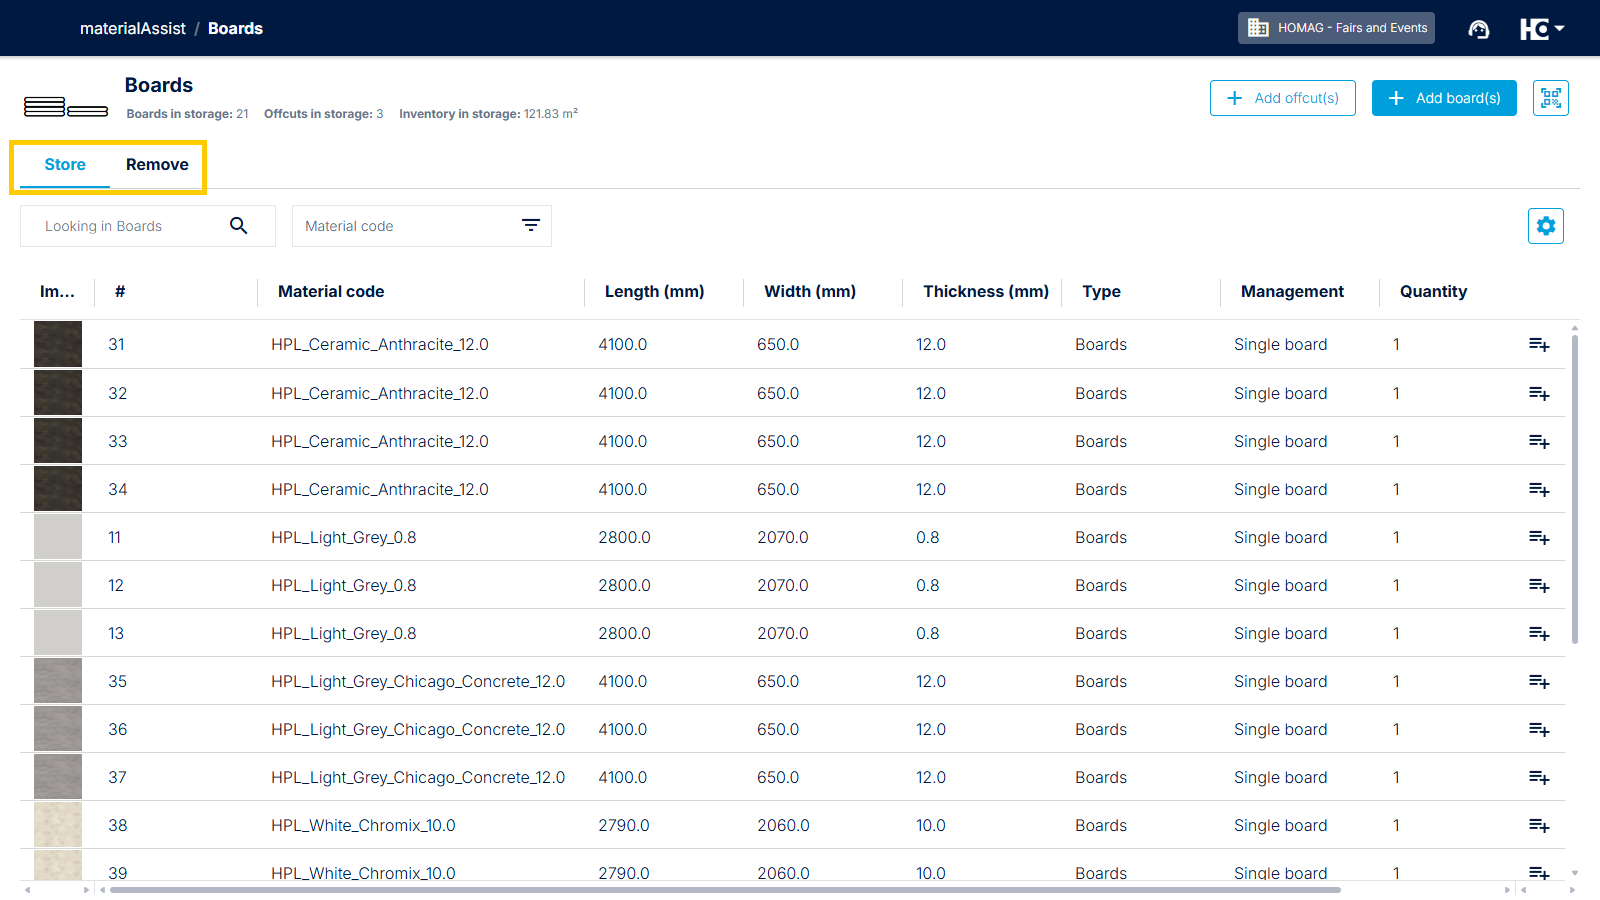Add row 13 to the list
Viewport: 1600px width, 900px height.
coord(1539,634)
